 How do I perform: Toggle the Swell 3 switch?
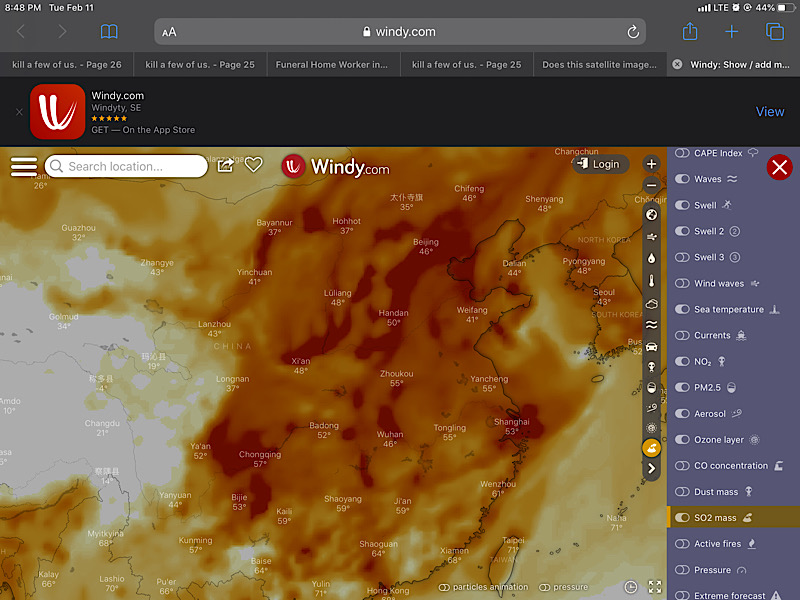pos(682,257)
